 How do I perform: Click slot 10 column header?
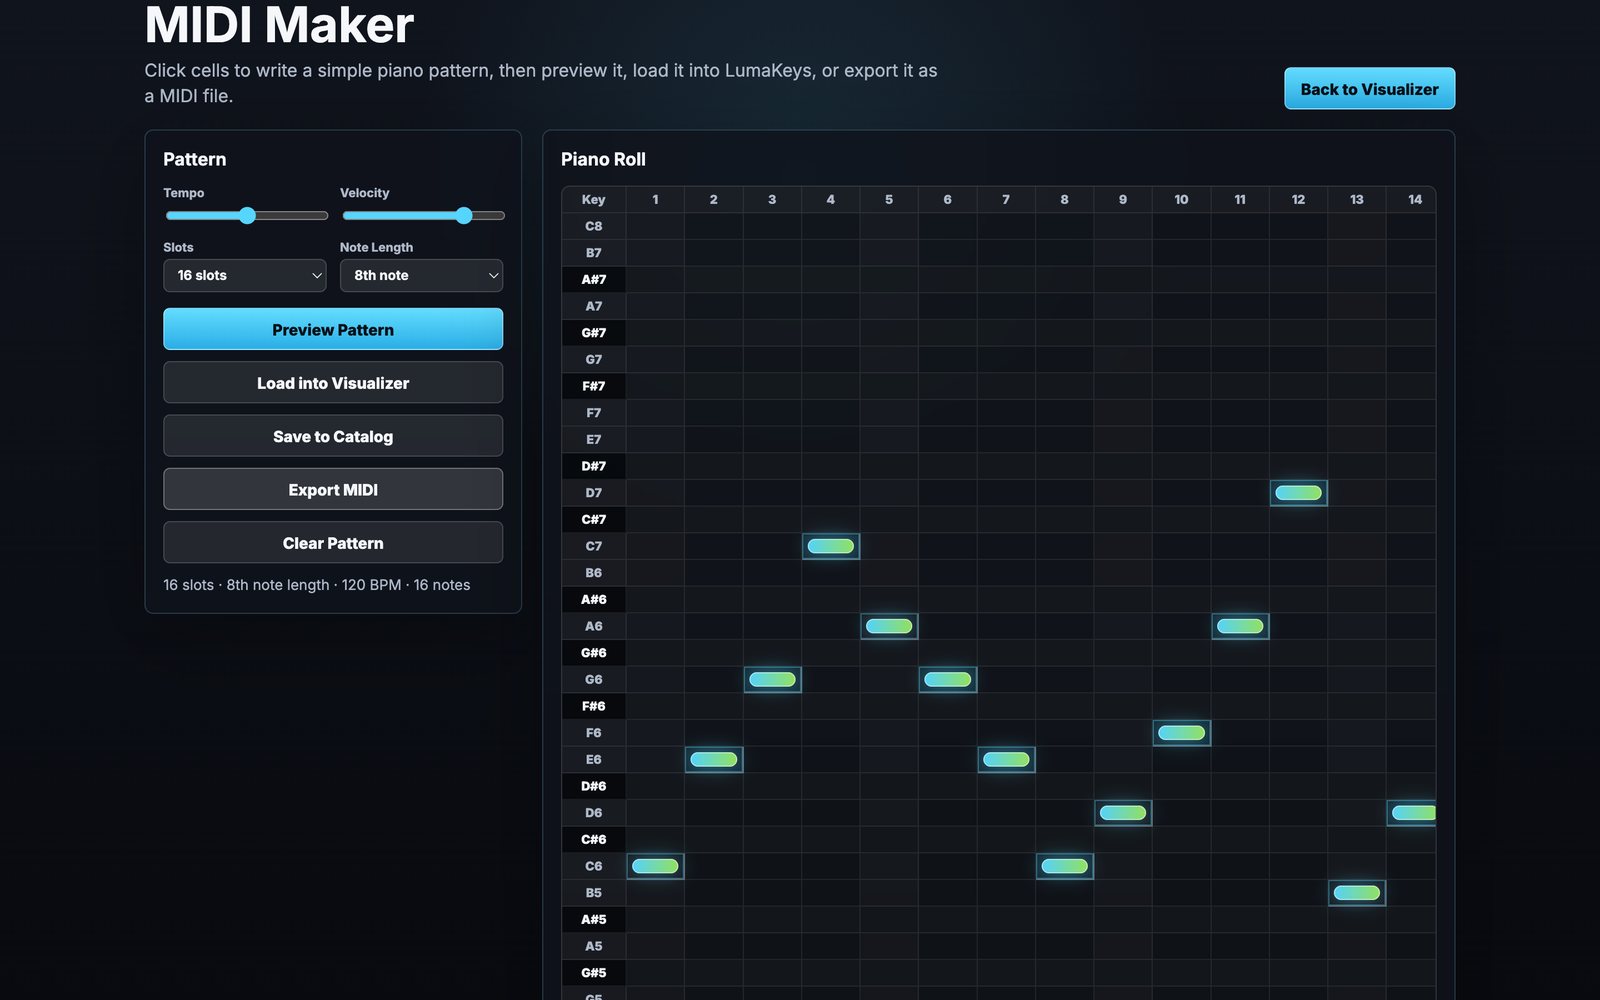1182,199
